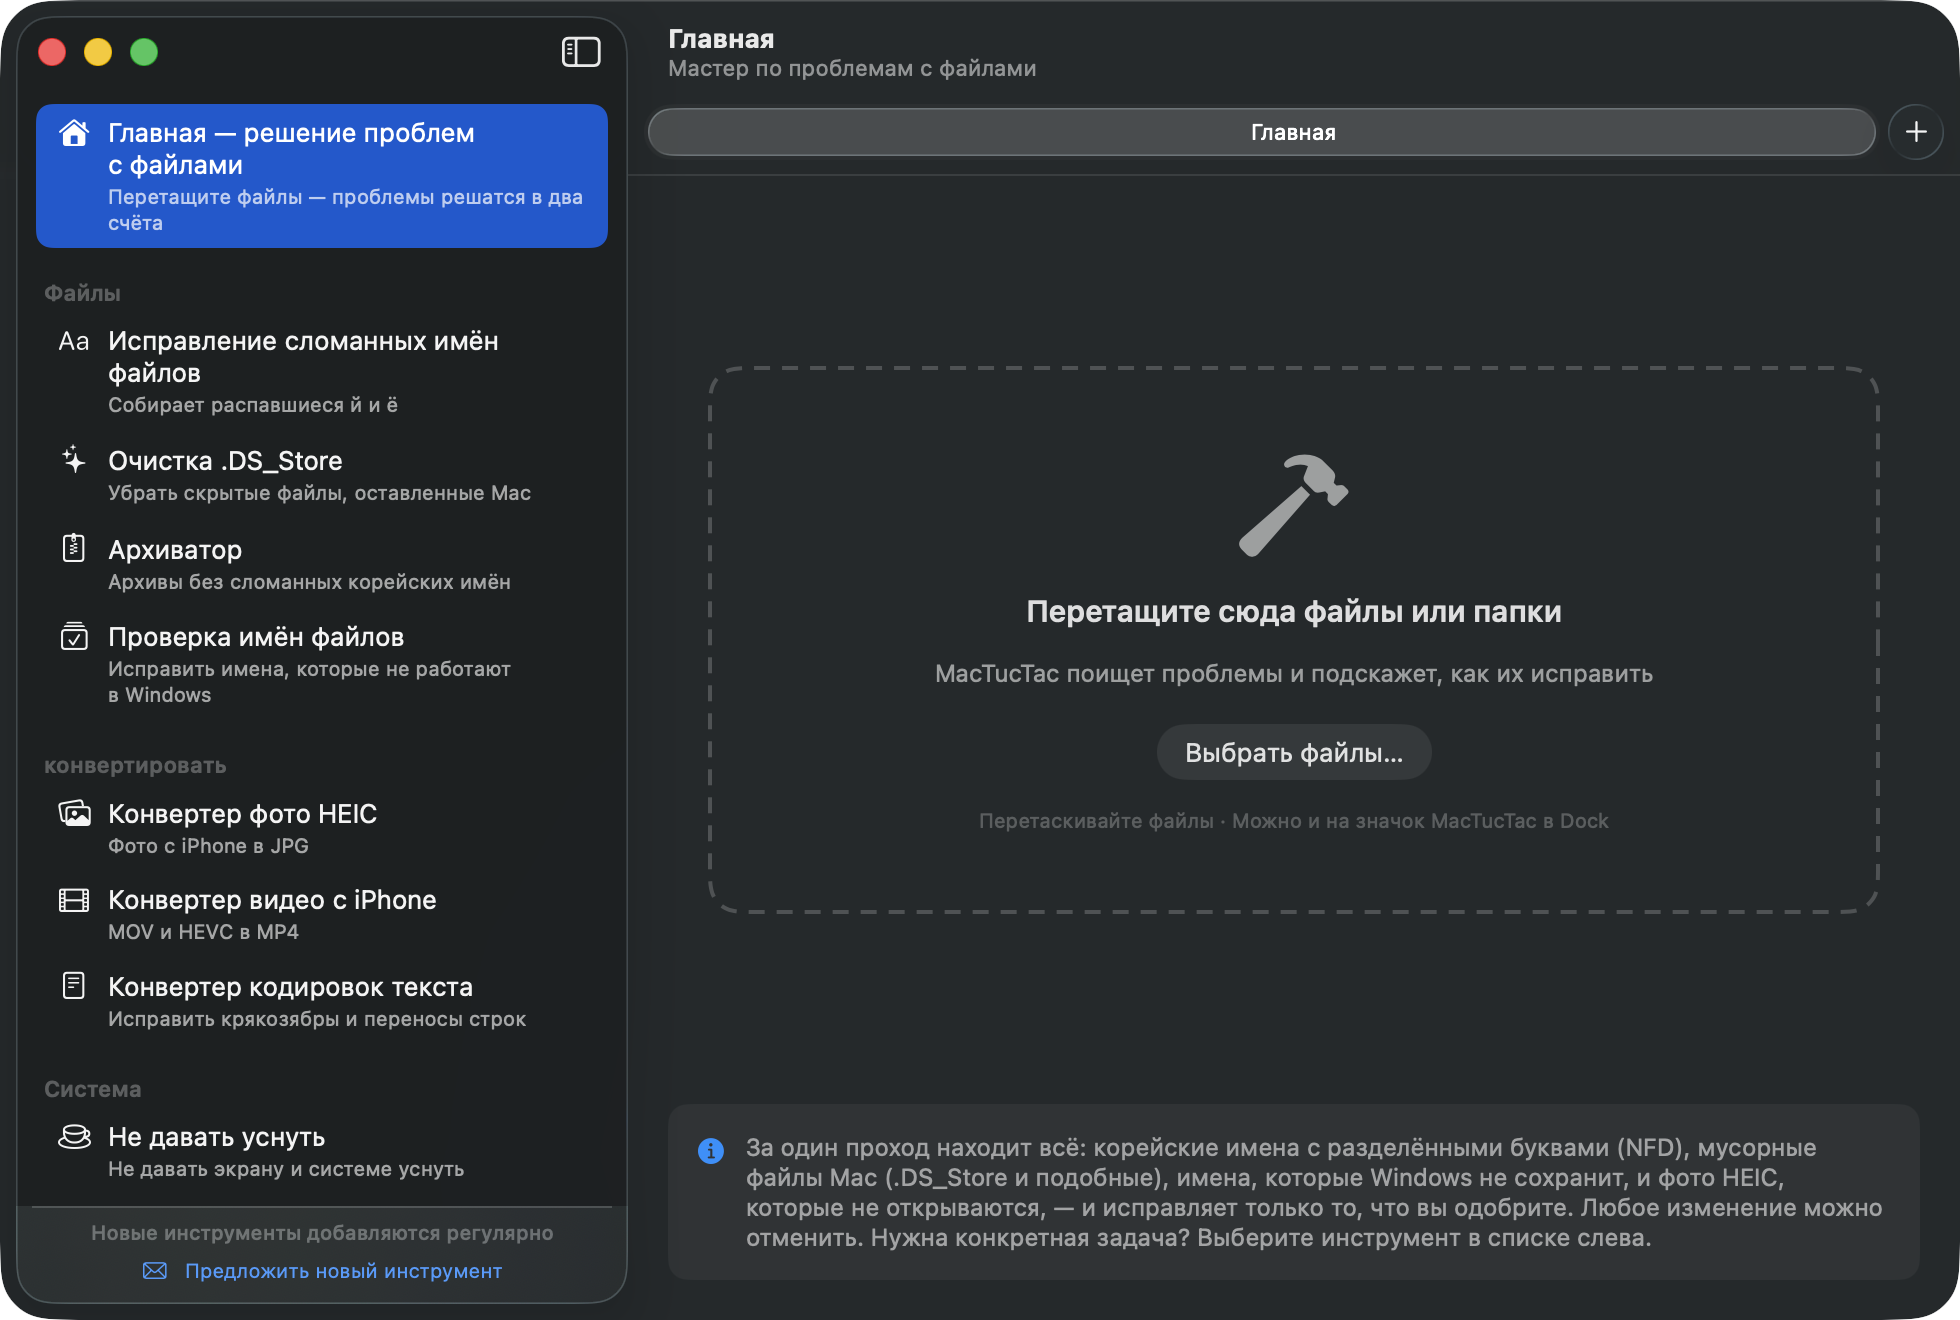This screenshot has height=1320, width=1960.
Task: Click the document icon for text encoding converter
Action: pos(74,986)
